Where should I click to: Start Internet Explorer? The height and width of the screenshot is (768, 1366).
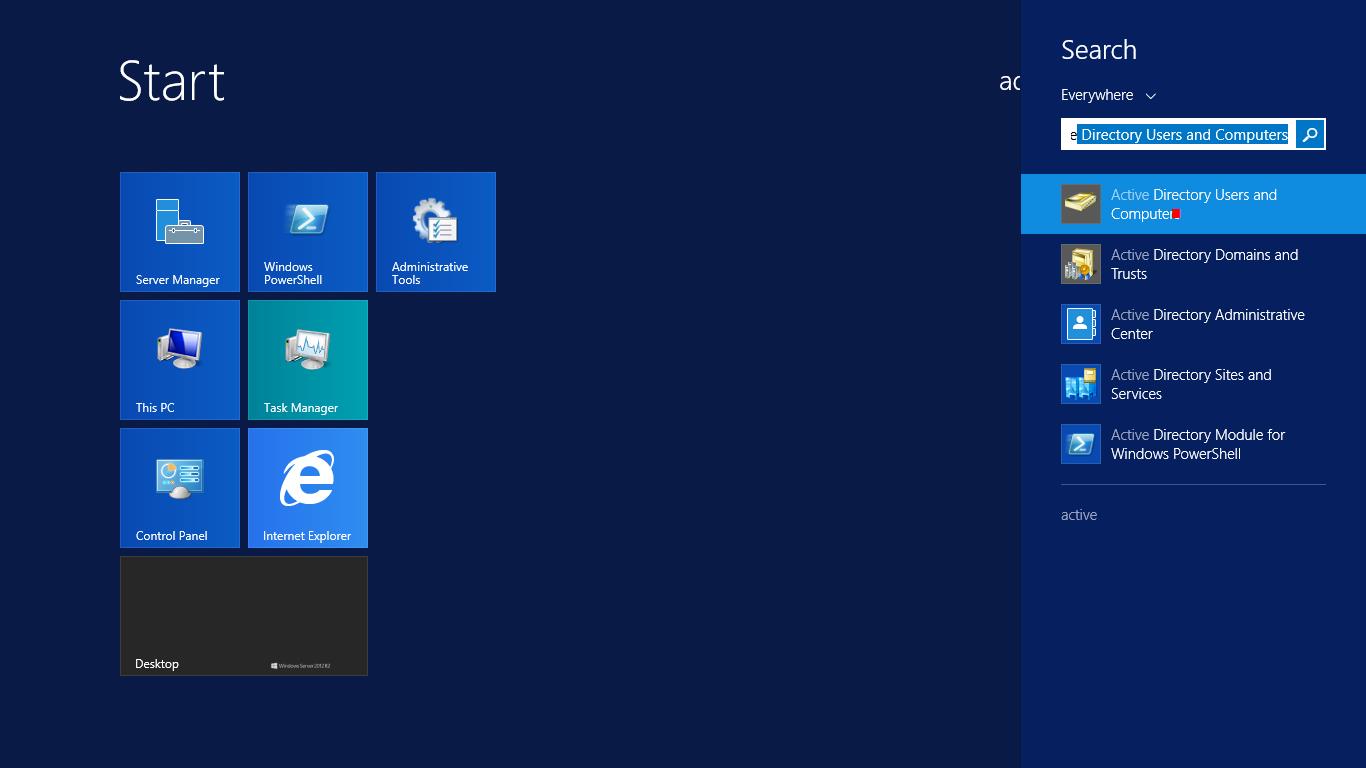307,487
